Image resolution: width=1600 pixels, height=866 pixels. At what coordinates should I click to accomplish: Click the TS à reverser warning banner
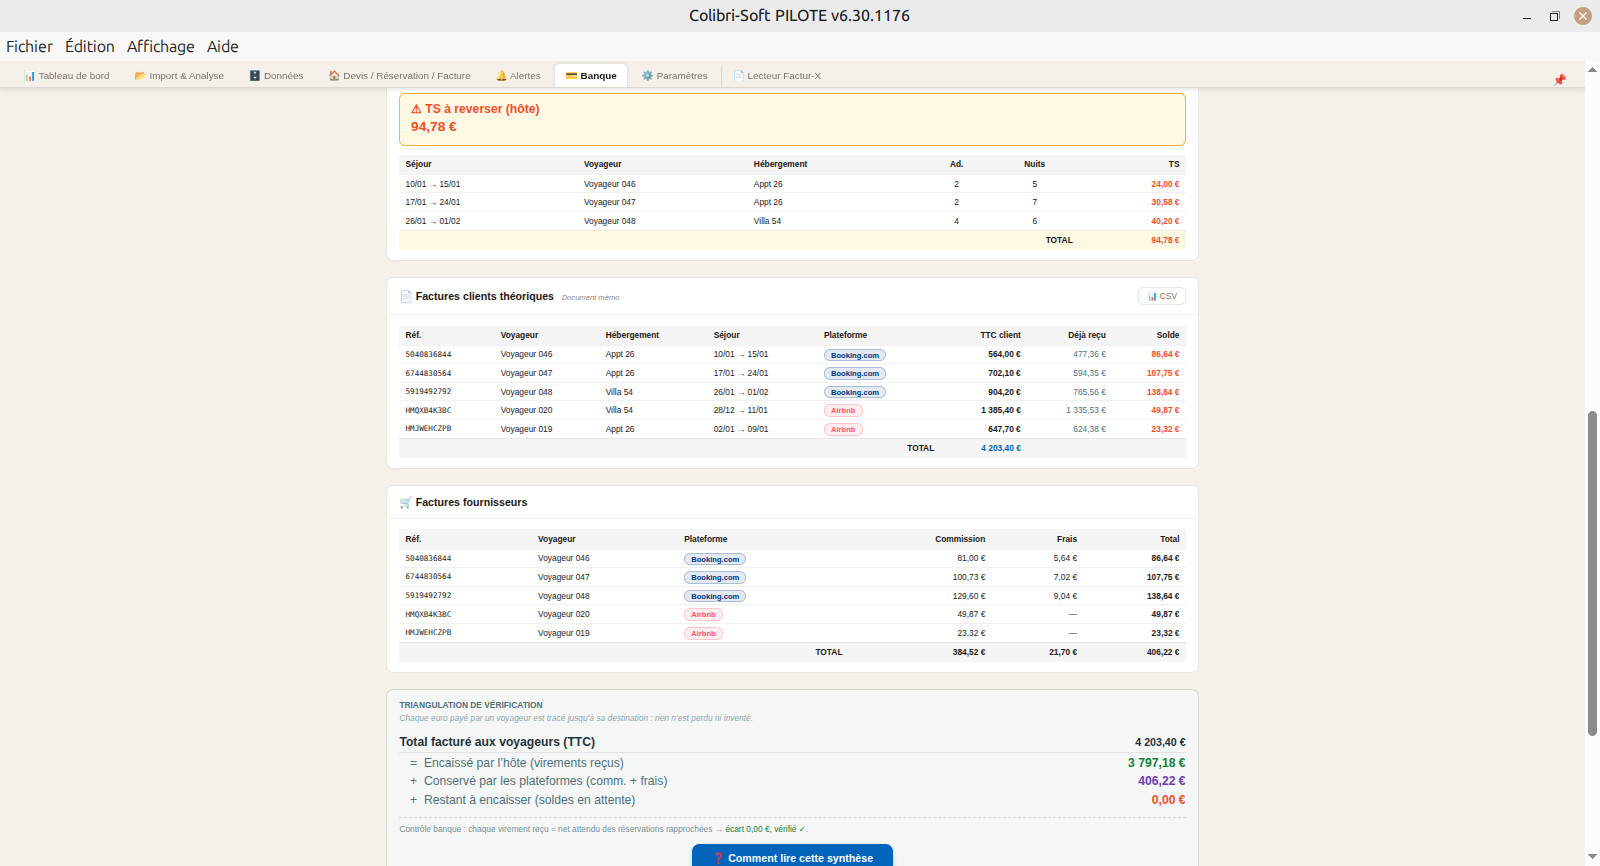(x=792, y=119)
